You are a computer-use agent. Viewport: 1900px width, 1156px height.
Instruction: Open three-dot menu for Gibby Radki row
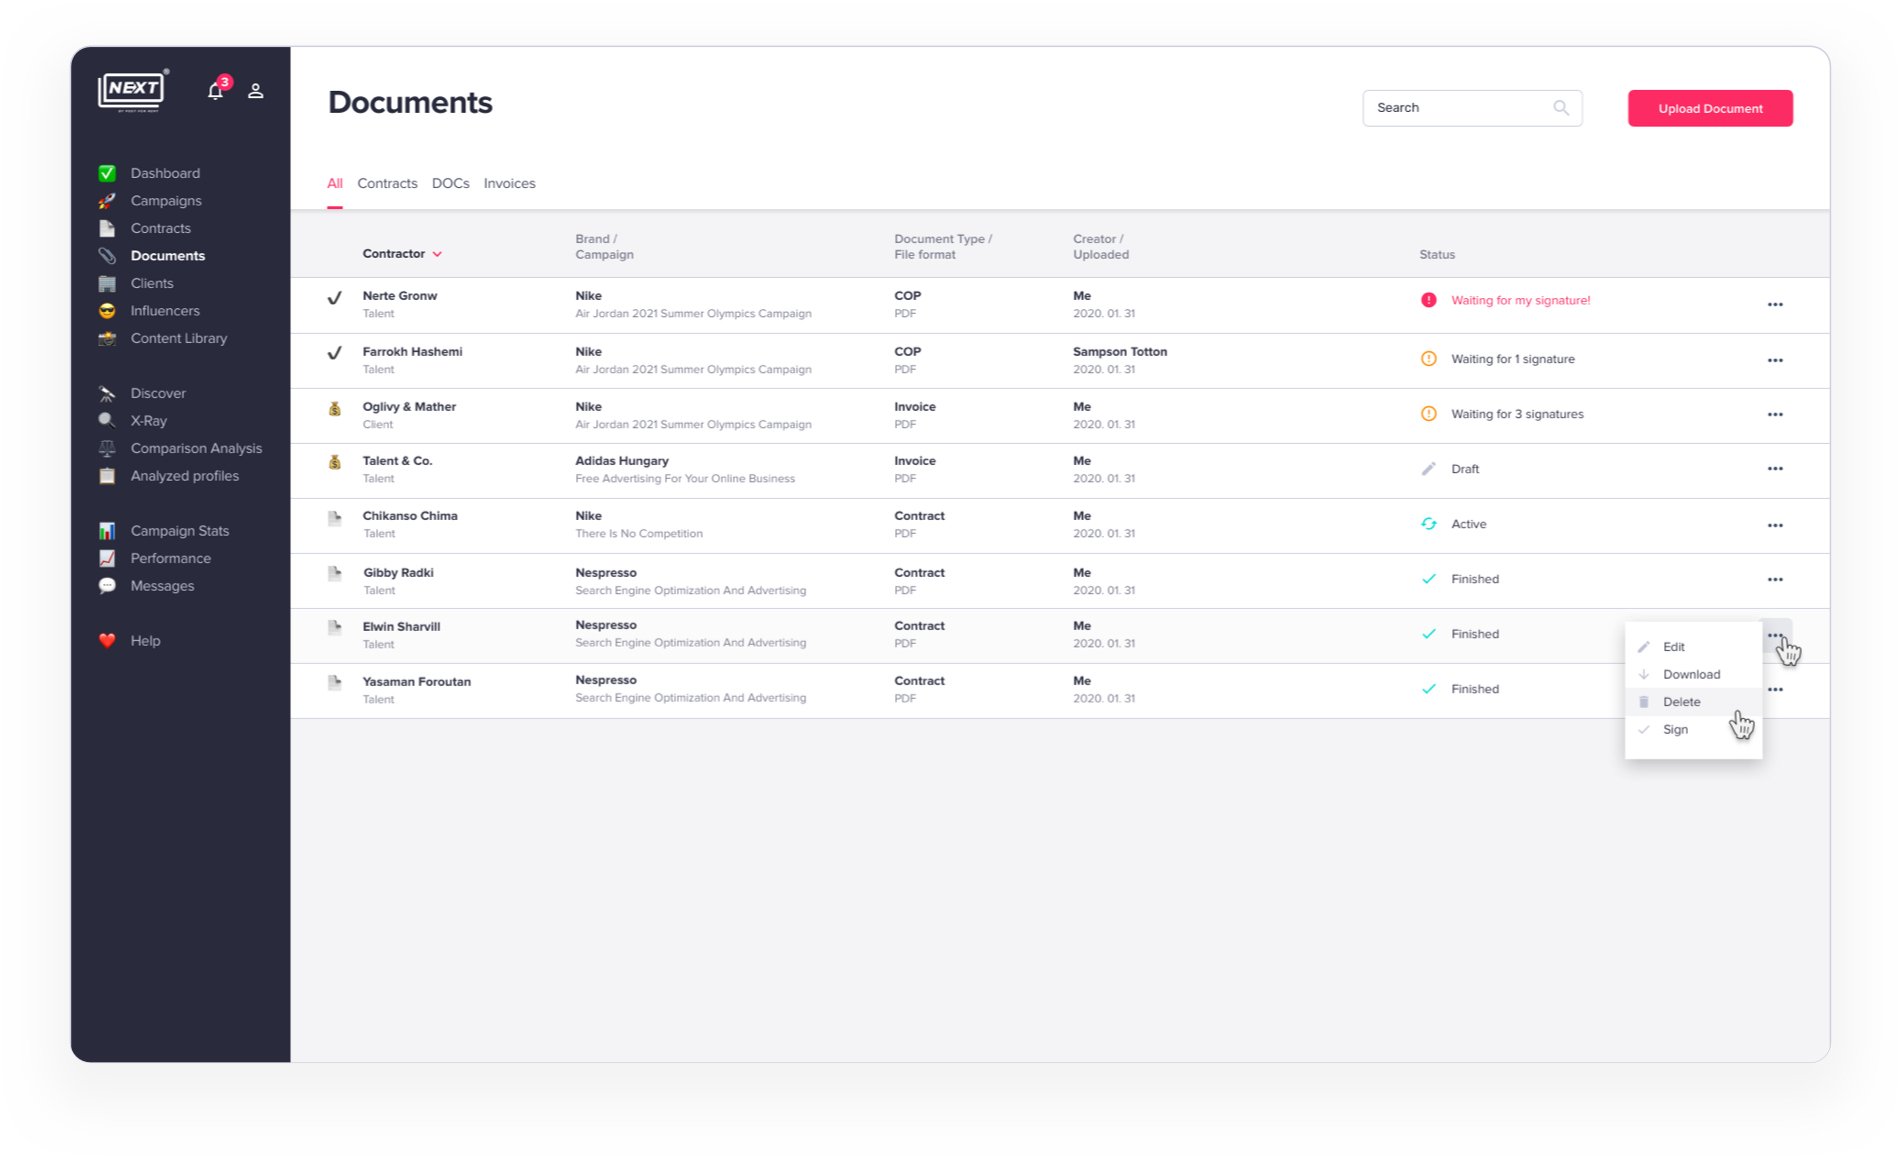click(x=1775, y=579)
